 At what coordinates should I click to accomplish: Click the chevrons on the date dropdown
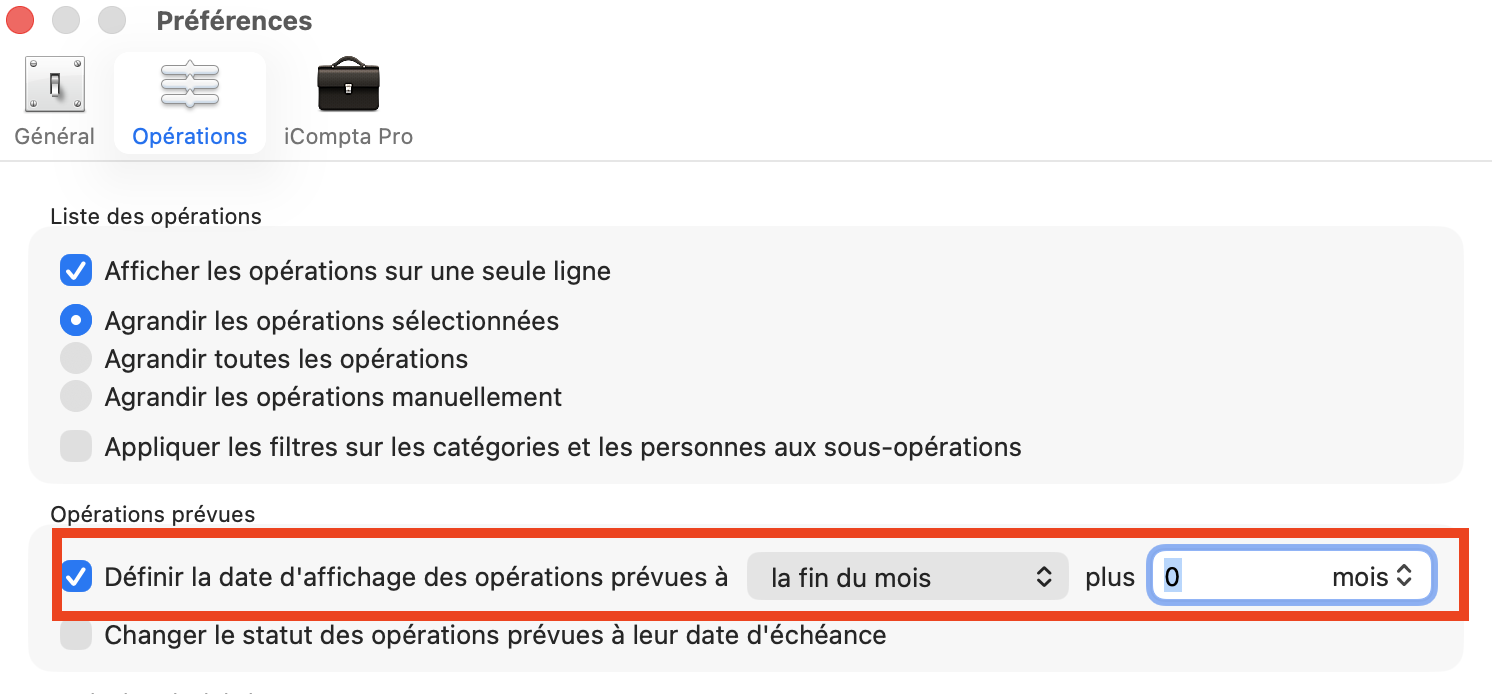[1046, 576]
